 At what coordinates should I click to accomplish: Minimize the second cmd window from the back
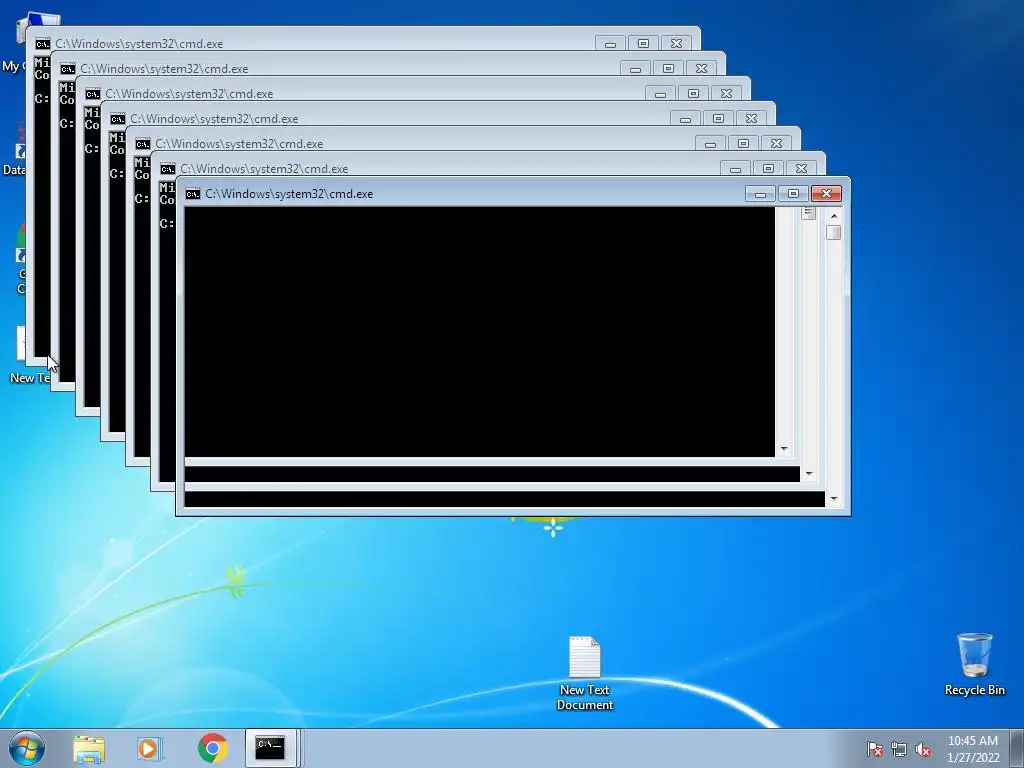click(635, 69)
